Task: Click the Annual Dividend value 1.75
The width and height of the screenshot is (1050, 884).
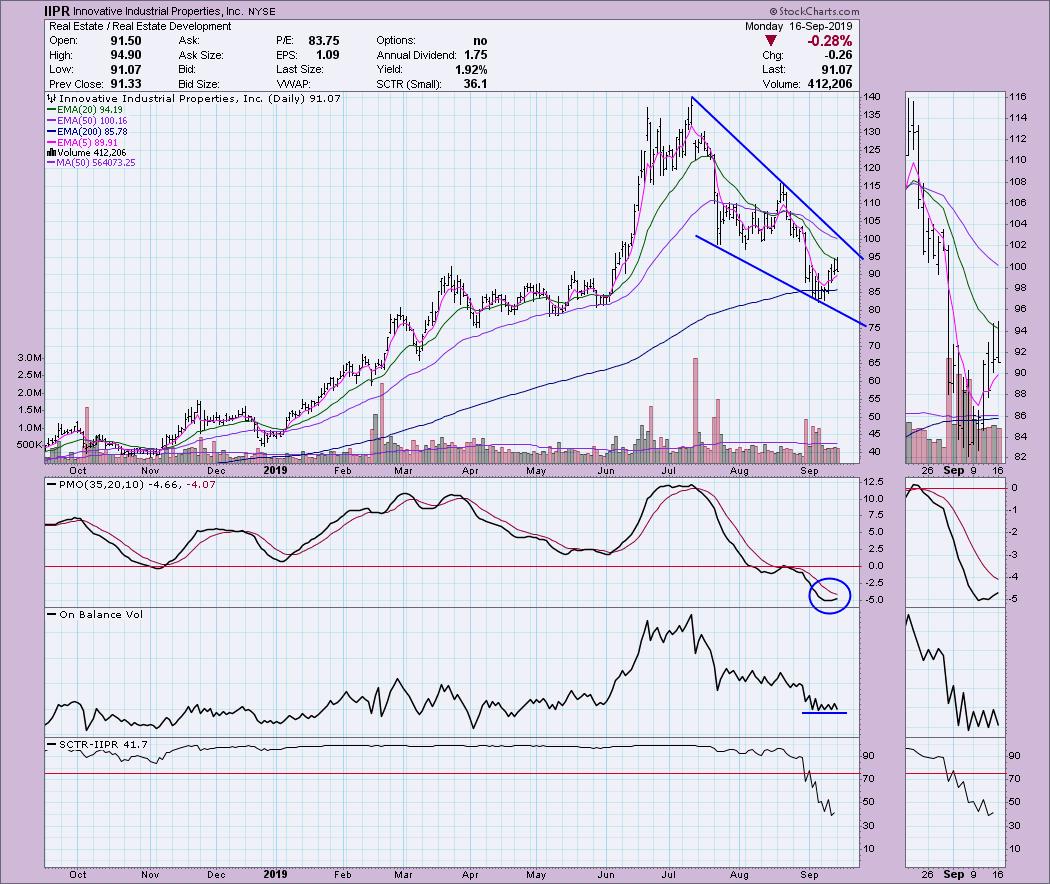Action: (475, 55)
